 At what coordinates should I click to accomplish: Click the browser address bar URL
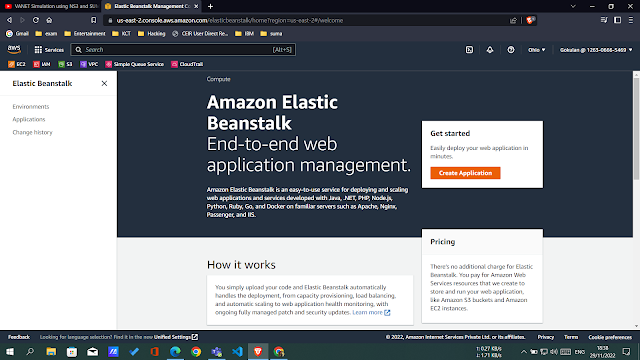point(230,20)
